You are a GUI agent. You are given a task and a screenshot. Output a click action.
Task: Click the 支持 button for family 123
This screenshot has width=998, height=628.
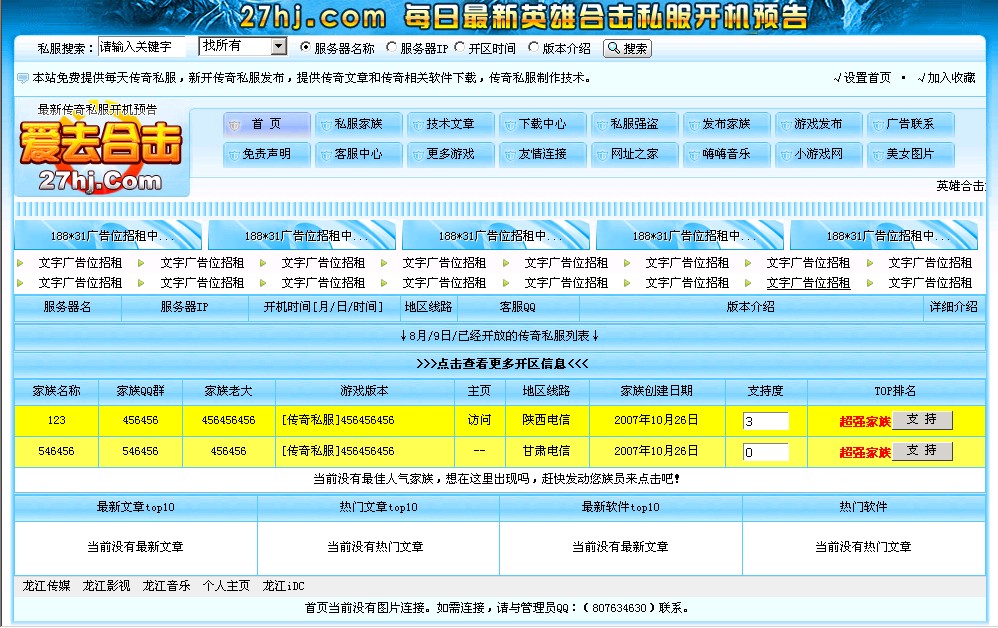coord(921,420)
